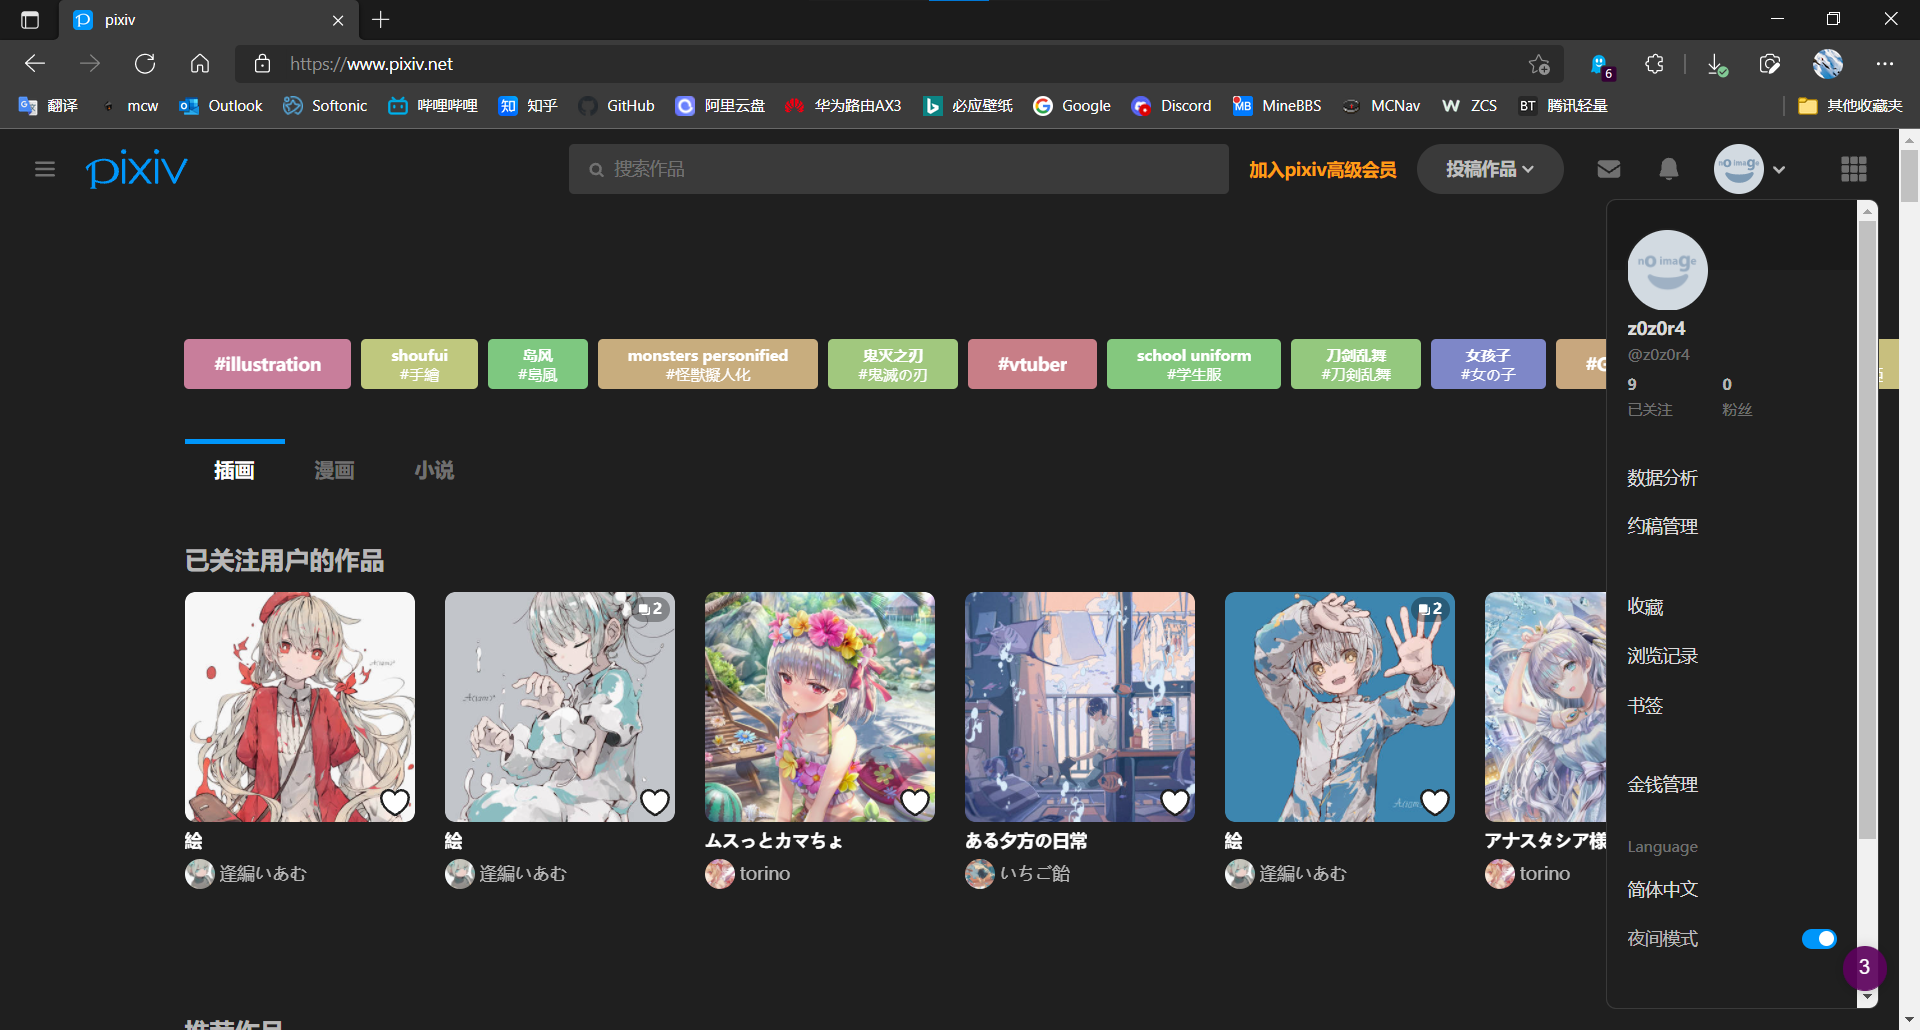Open the Google bookmark
Viewport: 1920px width, 1030px height.
click(1072, 106)
